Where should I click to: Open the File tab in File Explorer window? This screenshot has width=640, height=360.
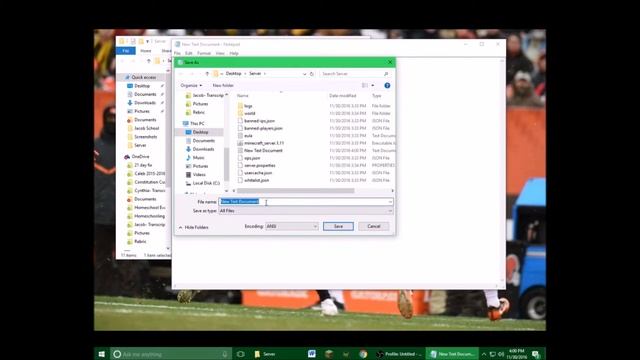[x=126, y=51]
